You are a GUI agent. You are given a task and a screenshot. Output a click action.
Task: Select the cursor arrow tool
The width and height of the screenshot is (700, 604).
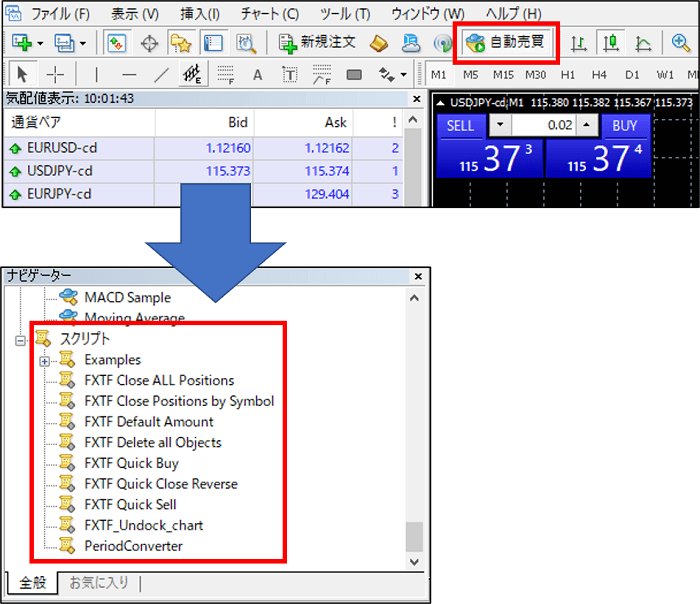(22, 74)
